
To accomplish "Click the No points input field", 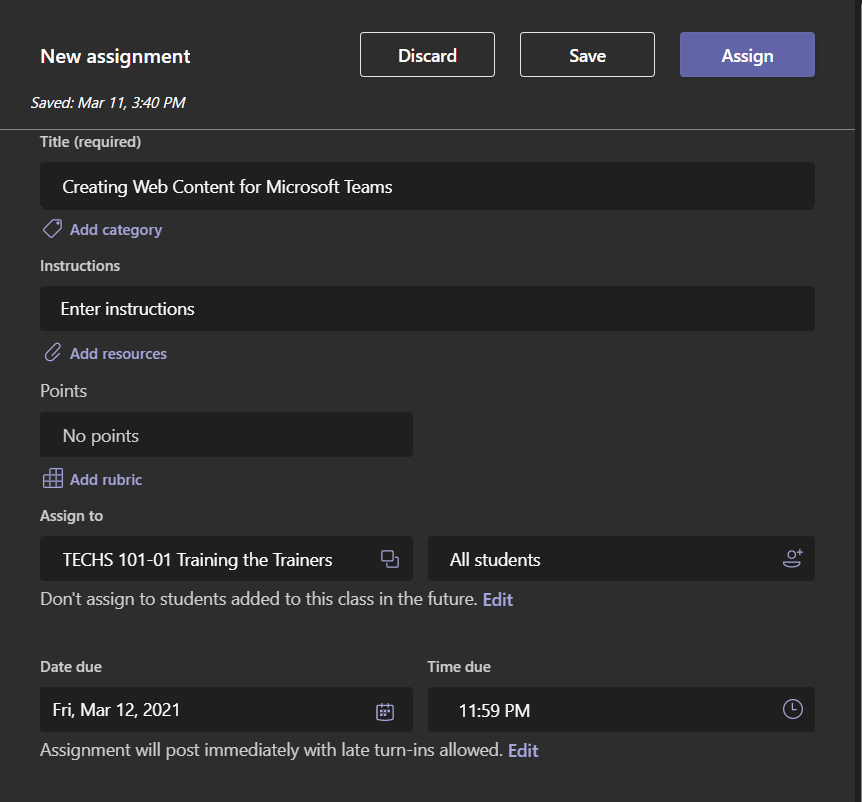I will [226, 434].
